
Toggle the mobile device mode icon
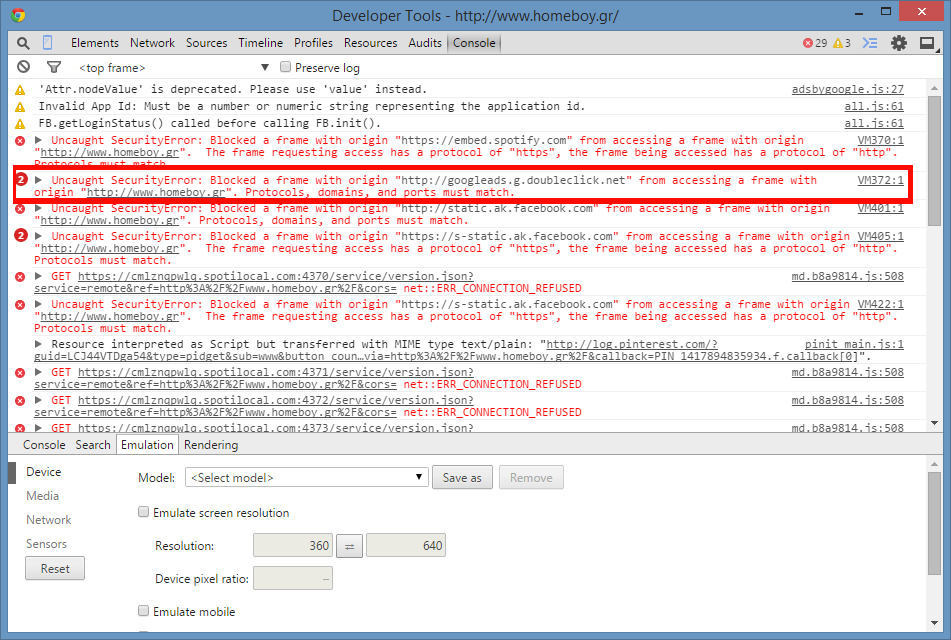point(47,42)
